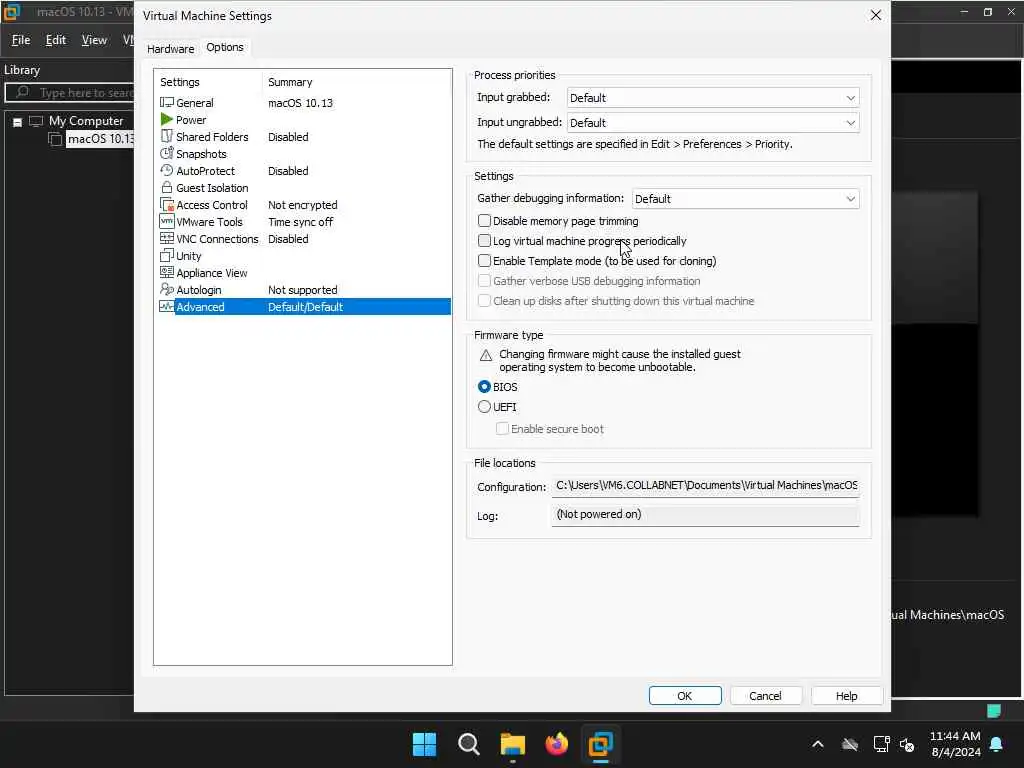Enable Template mode checkbox
This screenshot has width=1024, height=768.
pyautogui.click(x=484, y=261)
